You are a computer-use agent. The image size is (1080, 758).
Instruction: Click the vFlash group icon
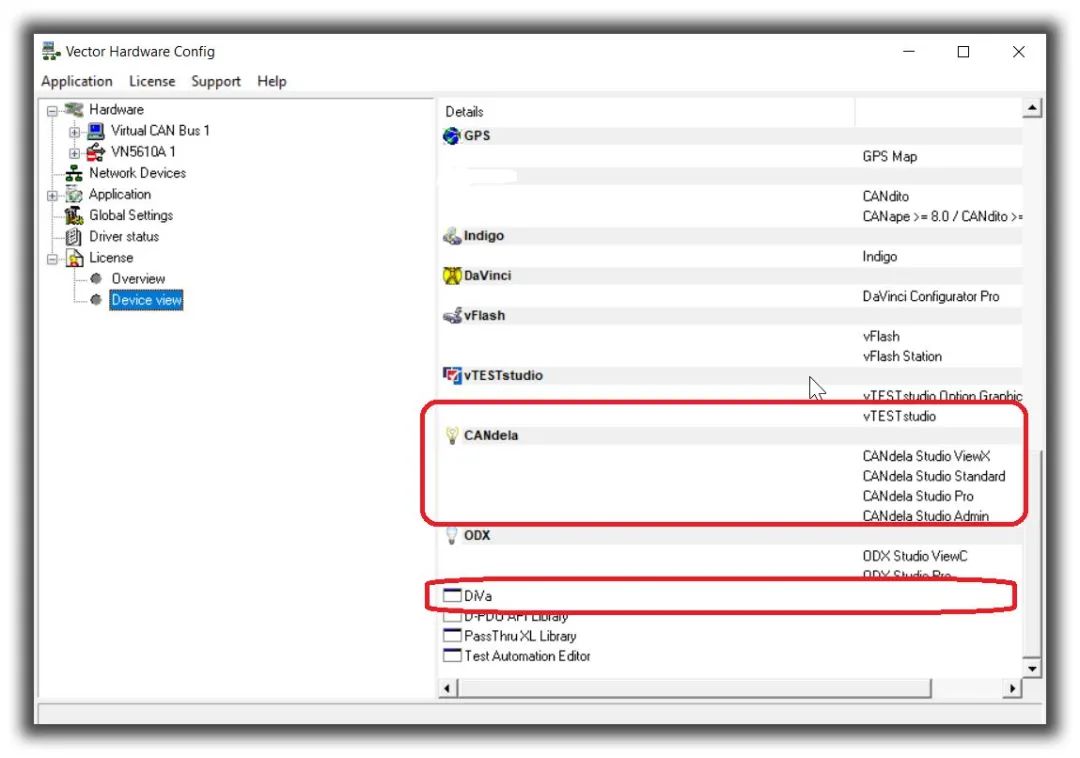tap(452, 315)
